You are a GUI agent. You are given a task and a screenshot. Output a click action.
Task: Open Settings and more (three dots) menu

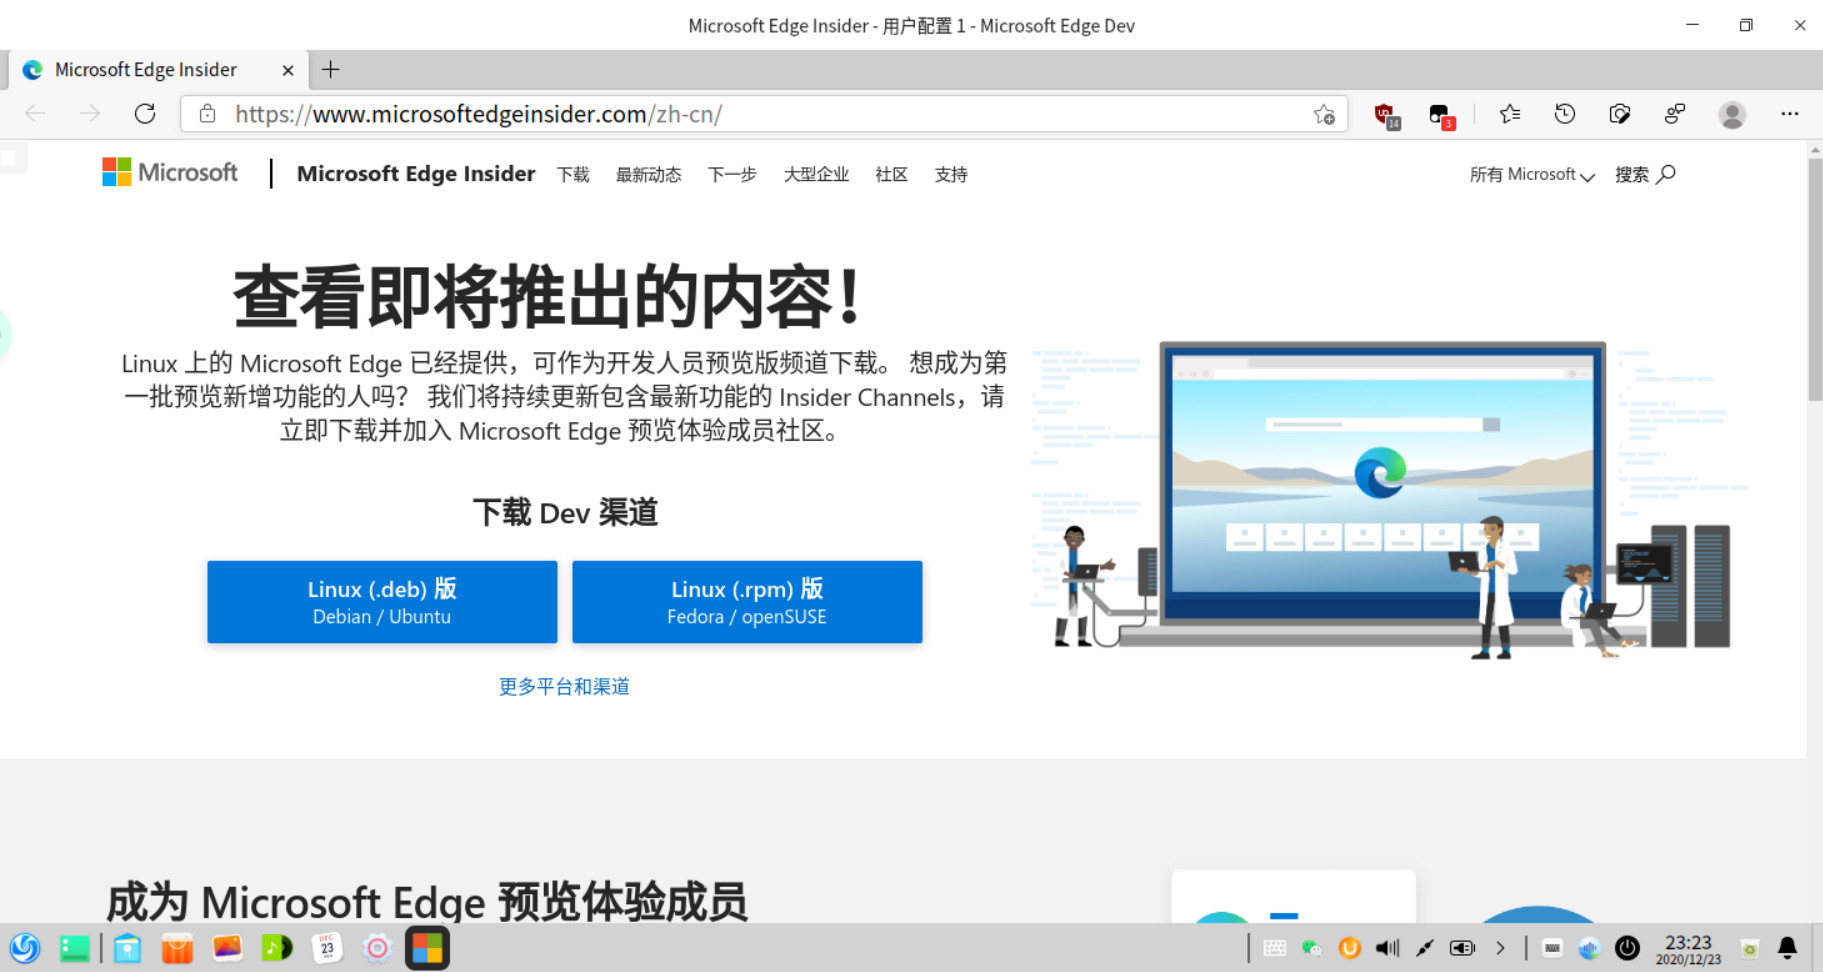[1790, 114]
